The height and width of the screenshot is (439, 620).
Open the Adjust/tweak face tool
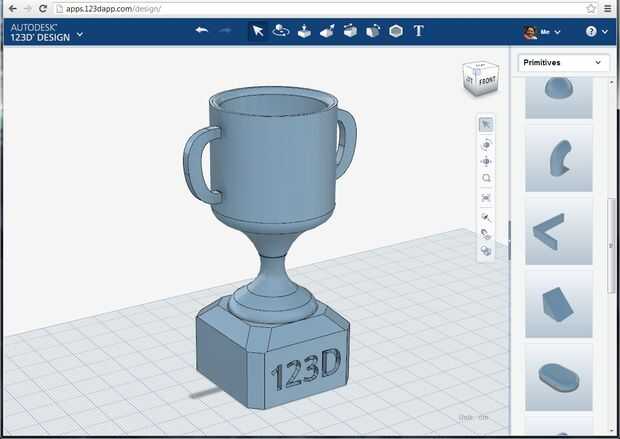pos(350,31)
